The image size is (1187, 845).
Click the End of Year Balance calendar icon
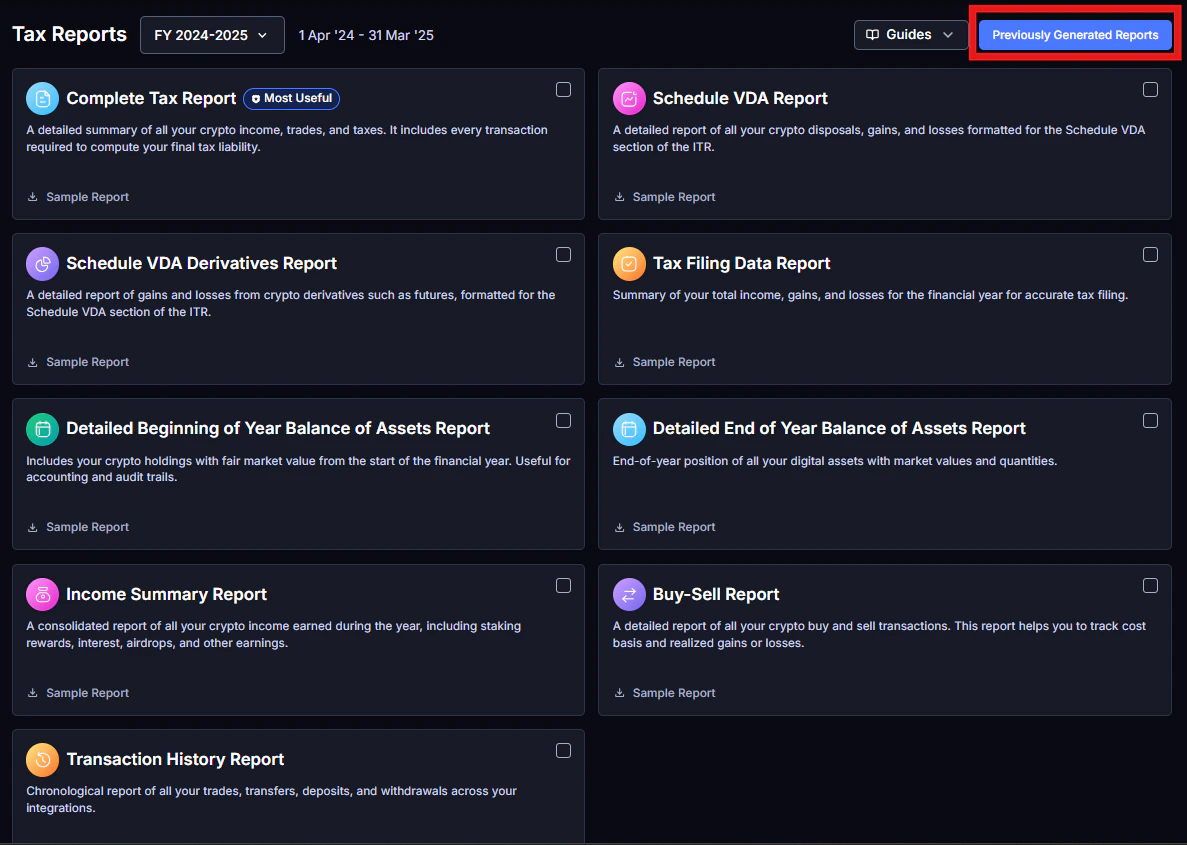pos(629,429)
